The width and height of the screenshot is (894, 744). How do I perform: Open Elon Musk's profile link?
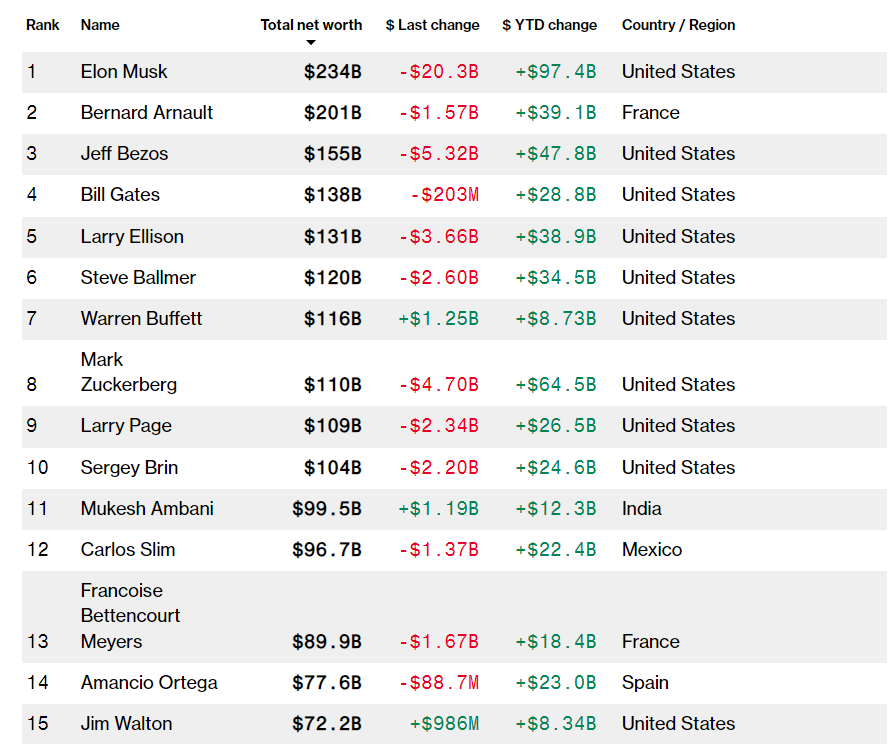coord(124,72)
